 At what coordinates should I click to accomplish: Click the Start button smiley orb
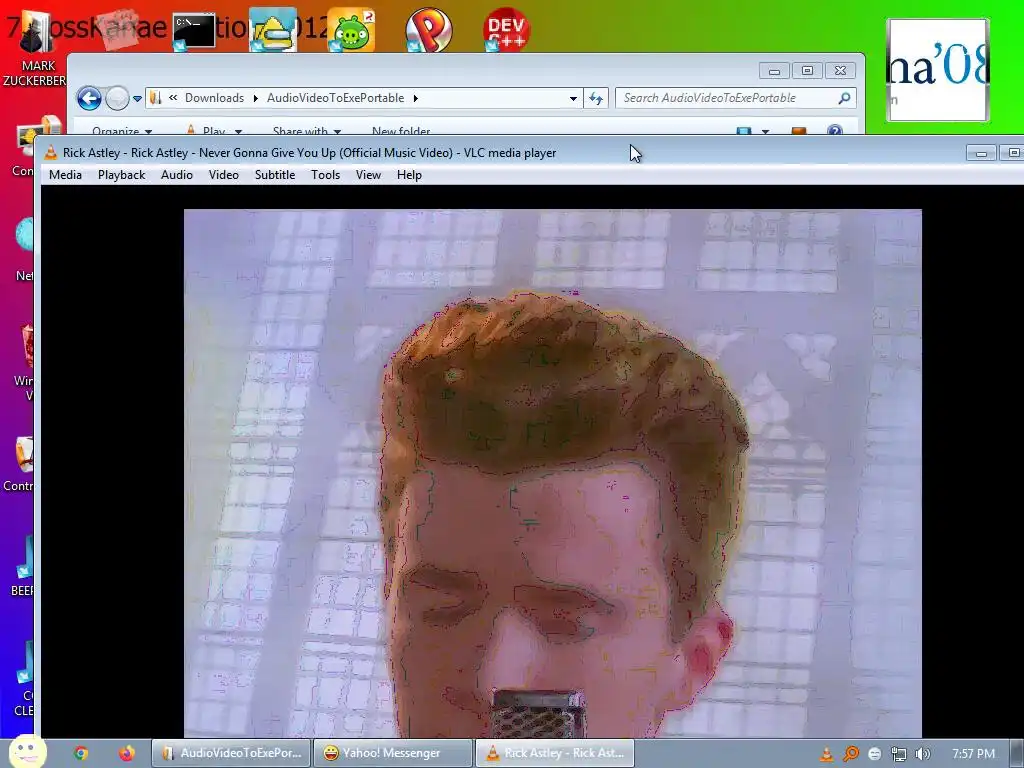[x=27, y=752]
